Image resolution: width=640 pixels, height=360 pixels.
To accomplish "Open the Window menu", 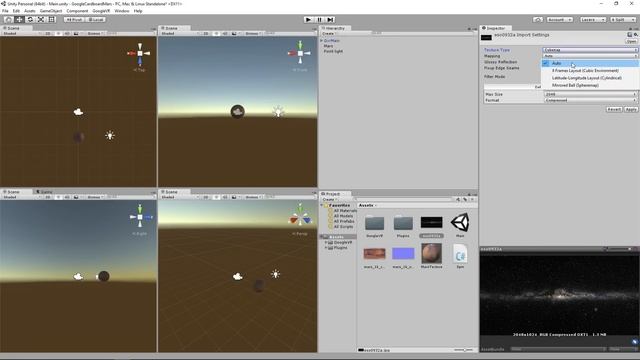I will pyautogui.click(x=122, y=11).
